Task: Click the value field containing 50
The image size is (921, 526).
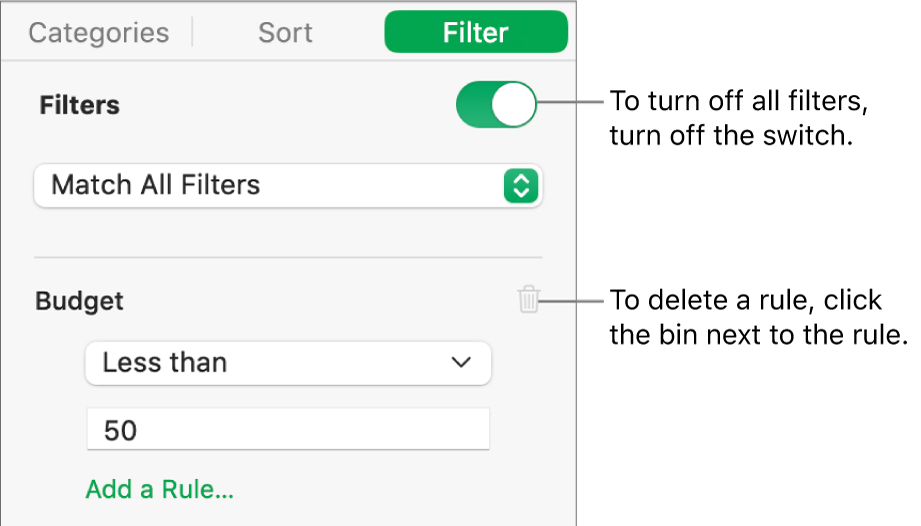Action: pyautogui.click(x=288, y=429)
